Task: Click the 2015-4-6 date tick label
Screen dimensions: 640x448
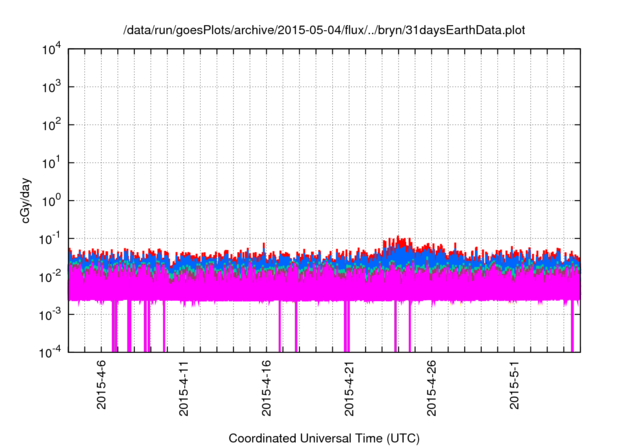Action: [101, 384]
